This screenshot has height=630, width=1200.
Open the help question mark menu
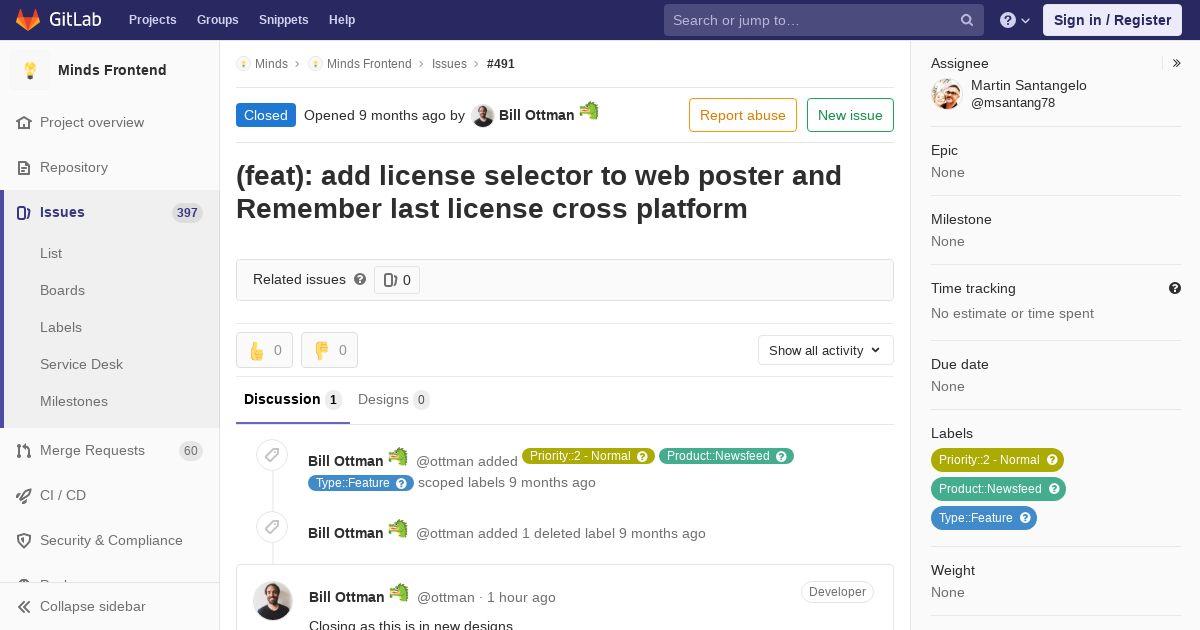(x=1015, y=20)
